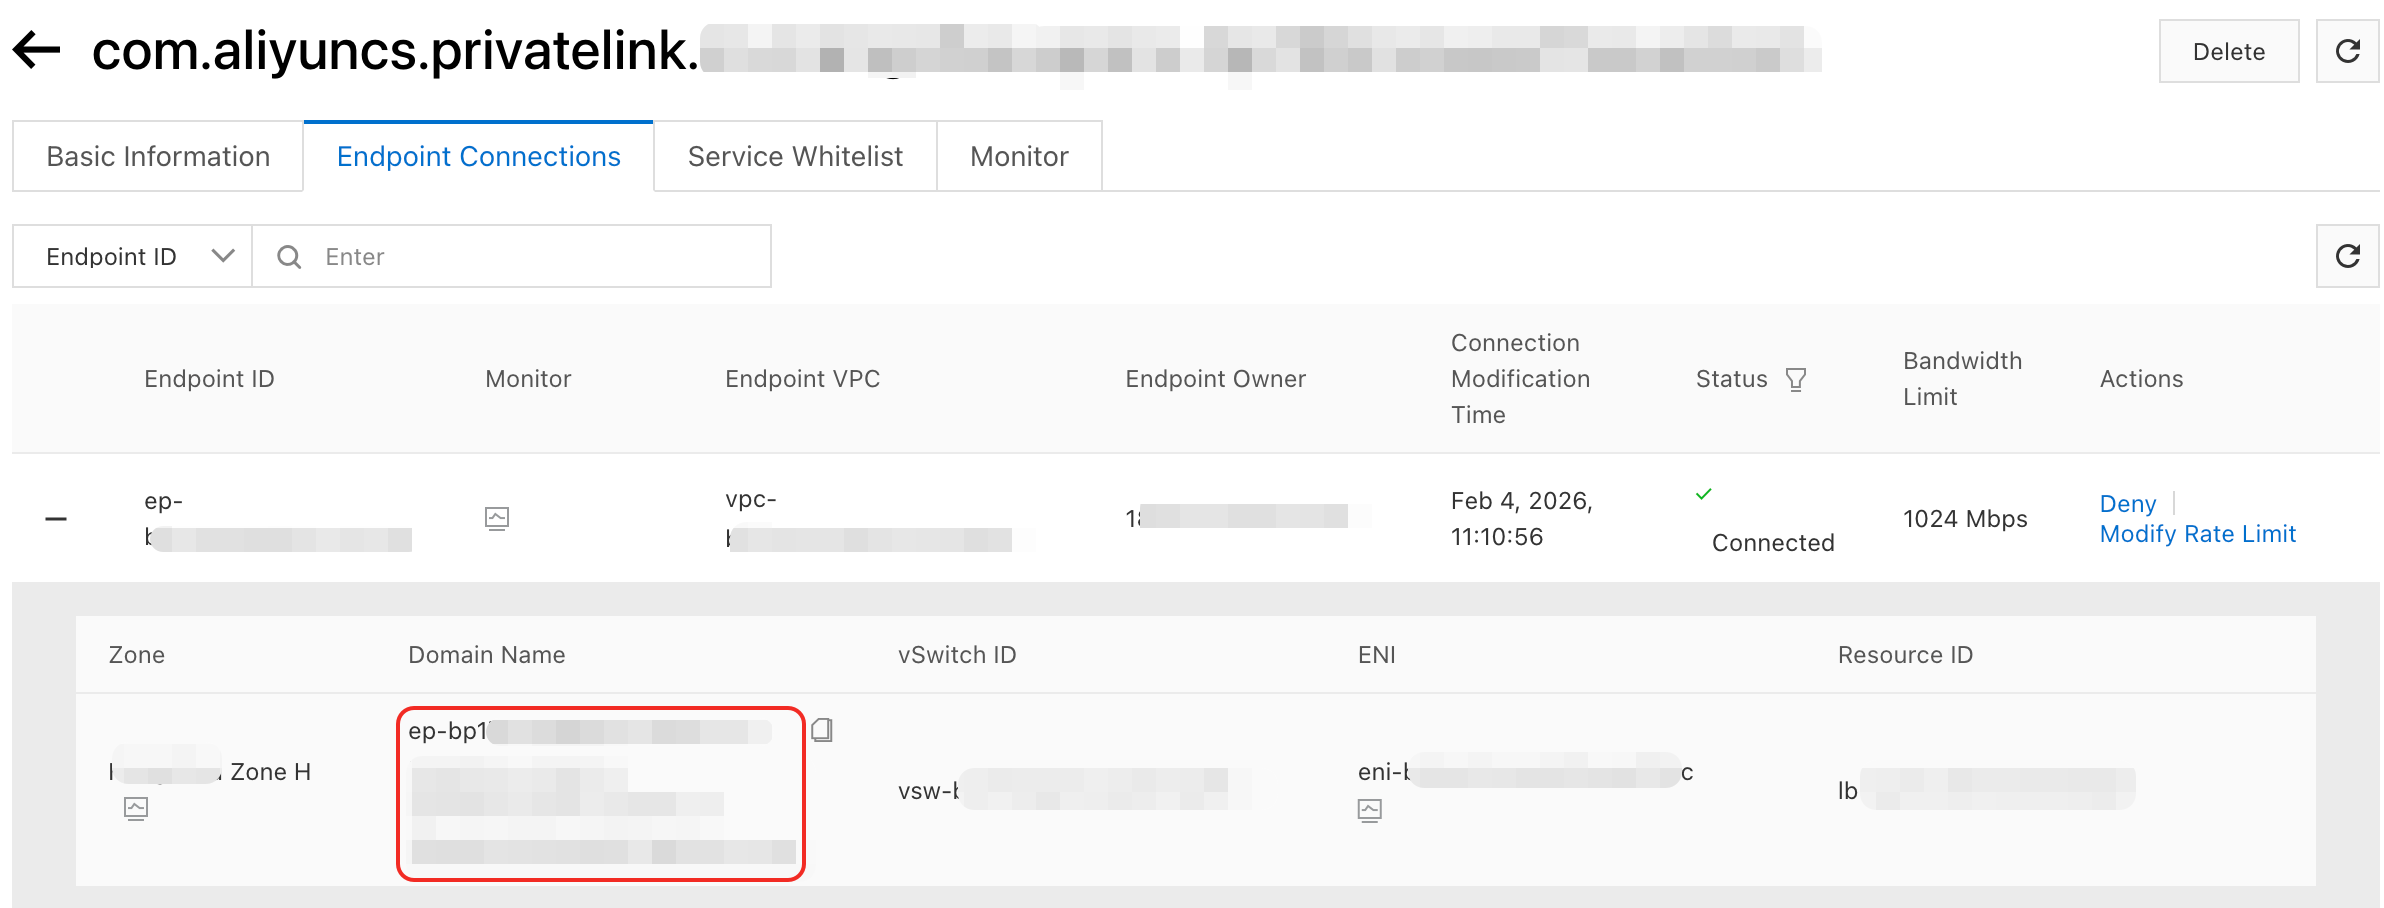Click the search magnifier icon

tap(289, 257)
